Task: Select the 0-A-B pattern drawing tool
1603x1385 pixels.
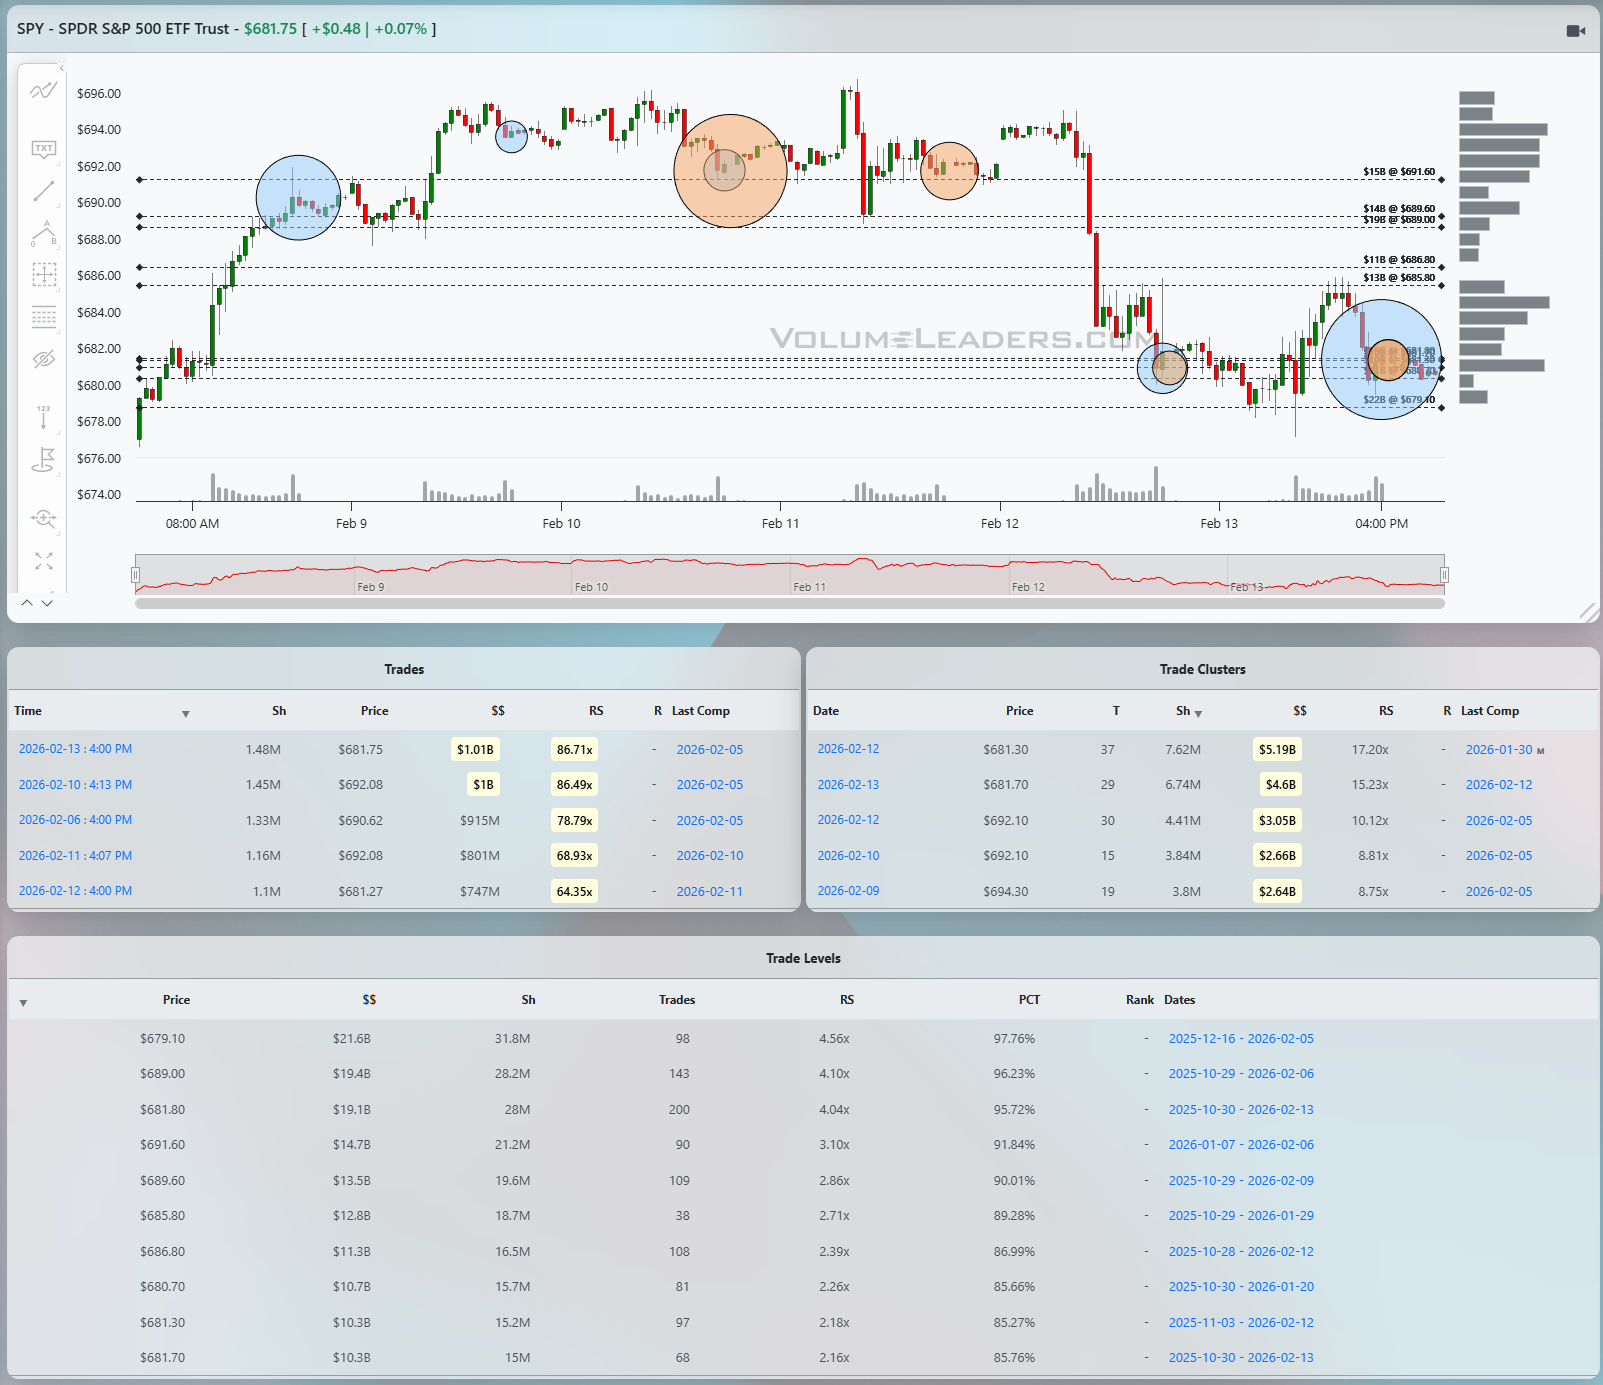Action: coord(43,233)
